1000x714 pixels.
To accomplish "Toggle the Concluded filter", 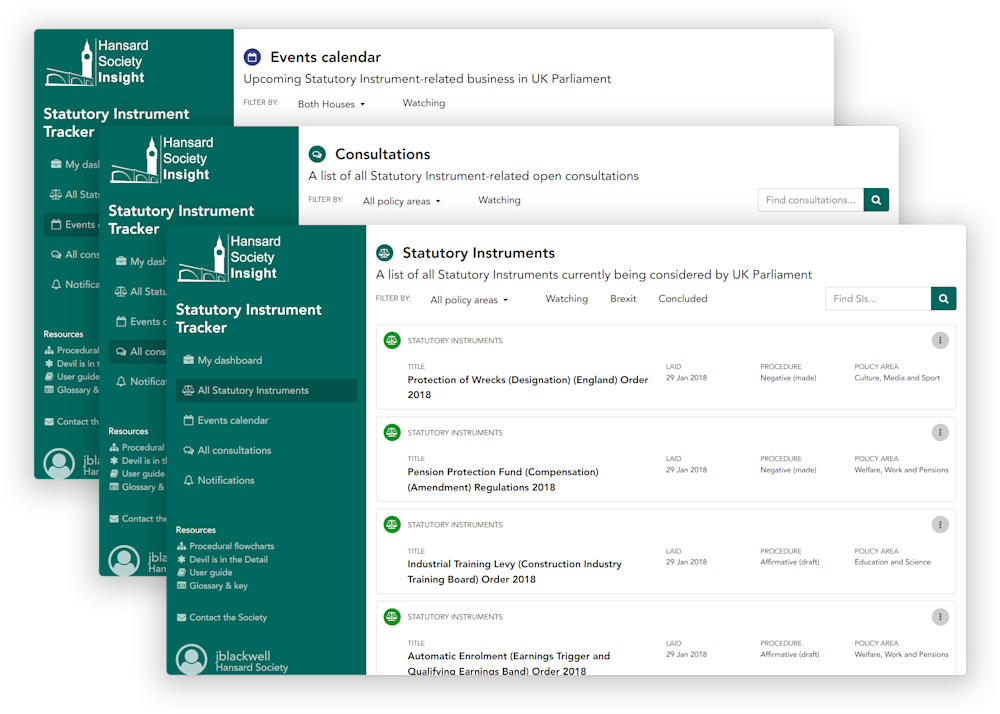I will point(682,298).
